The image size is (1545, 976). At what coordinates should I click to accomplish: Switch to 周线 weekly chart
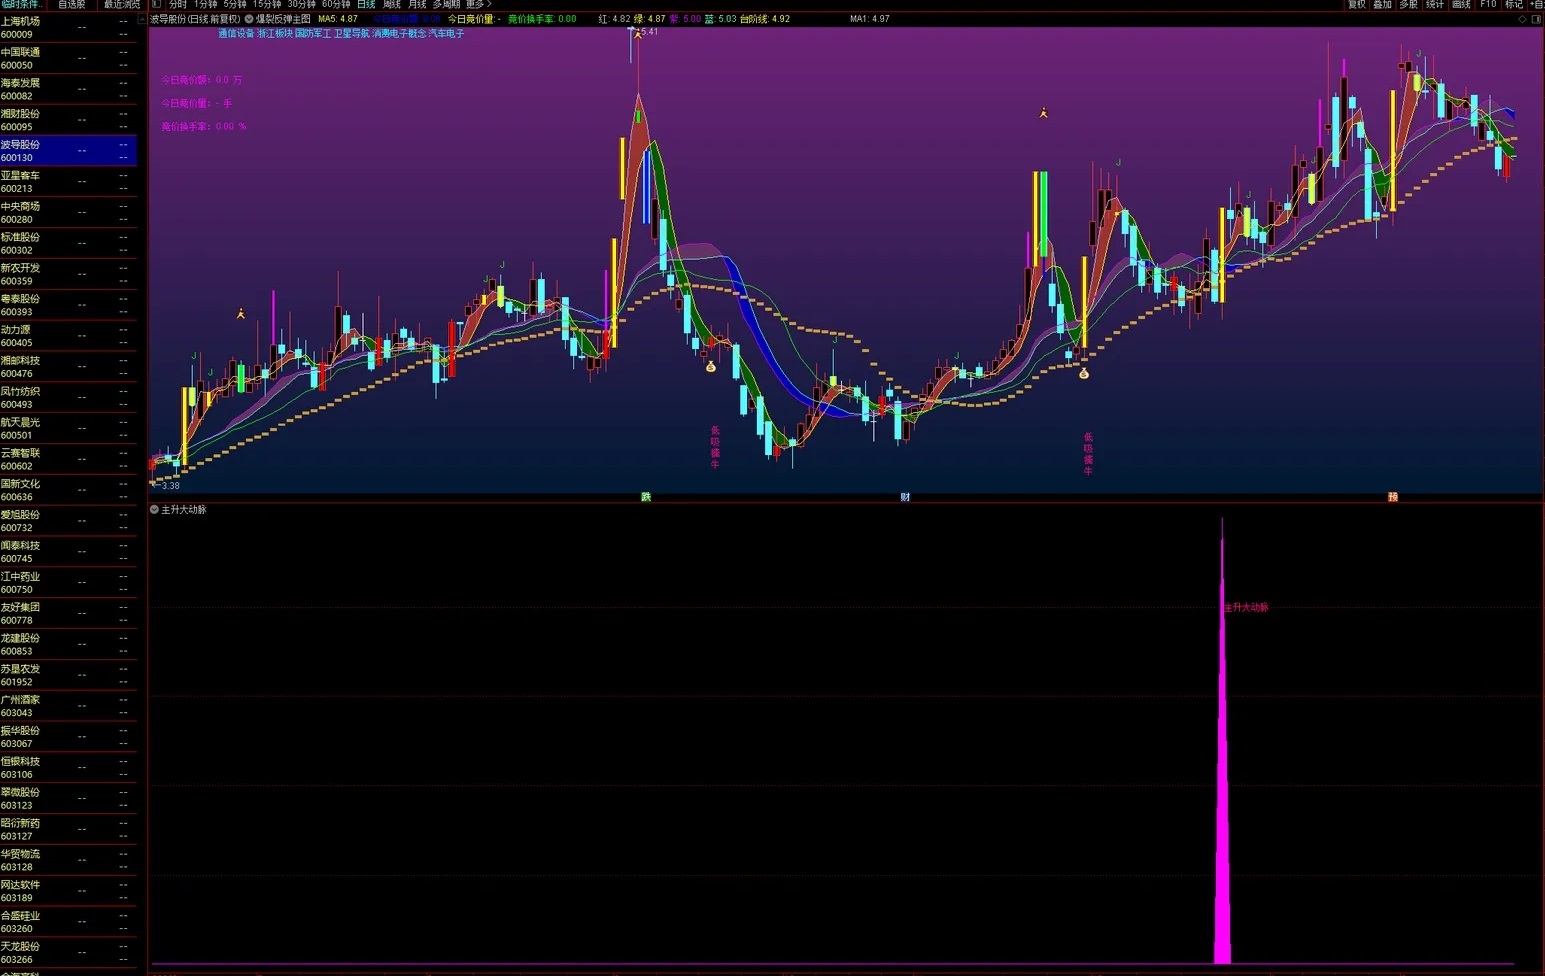392,5
